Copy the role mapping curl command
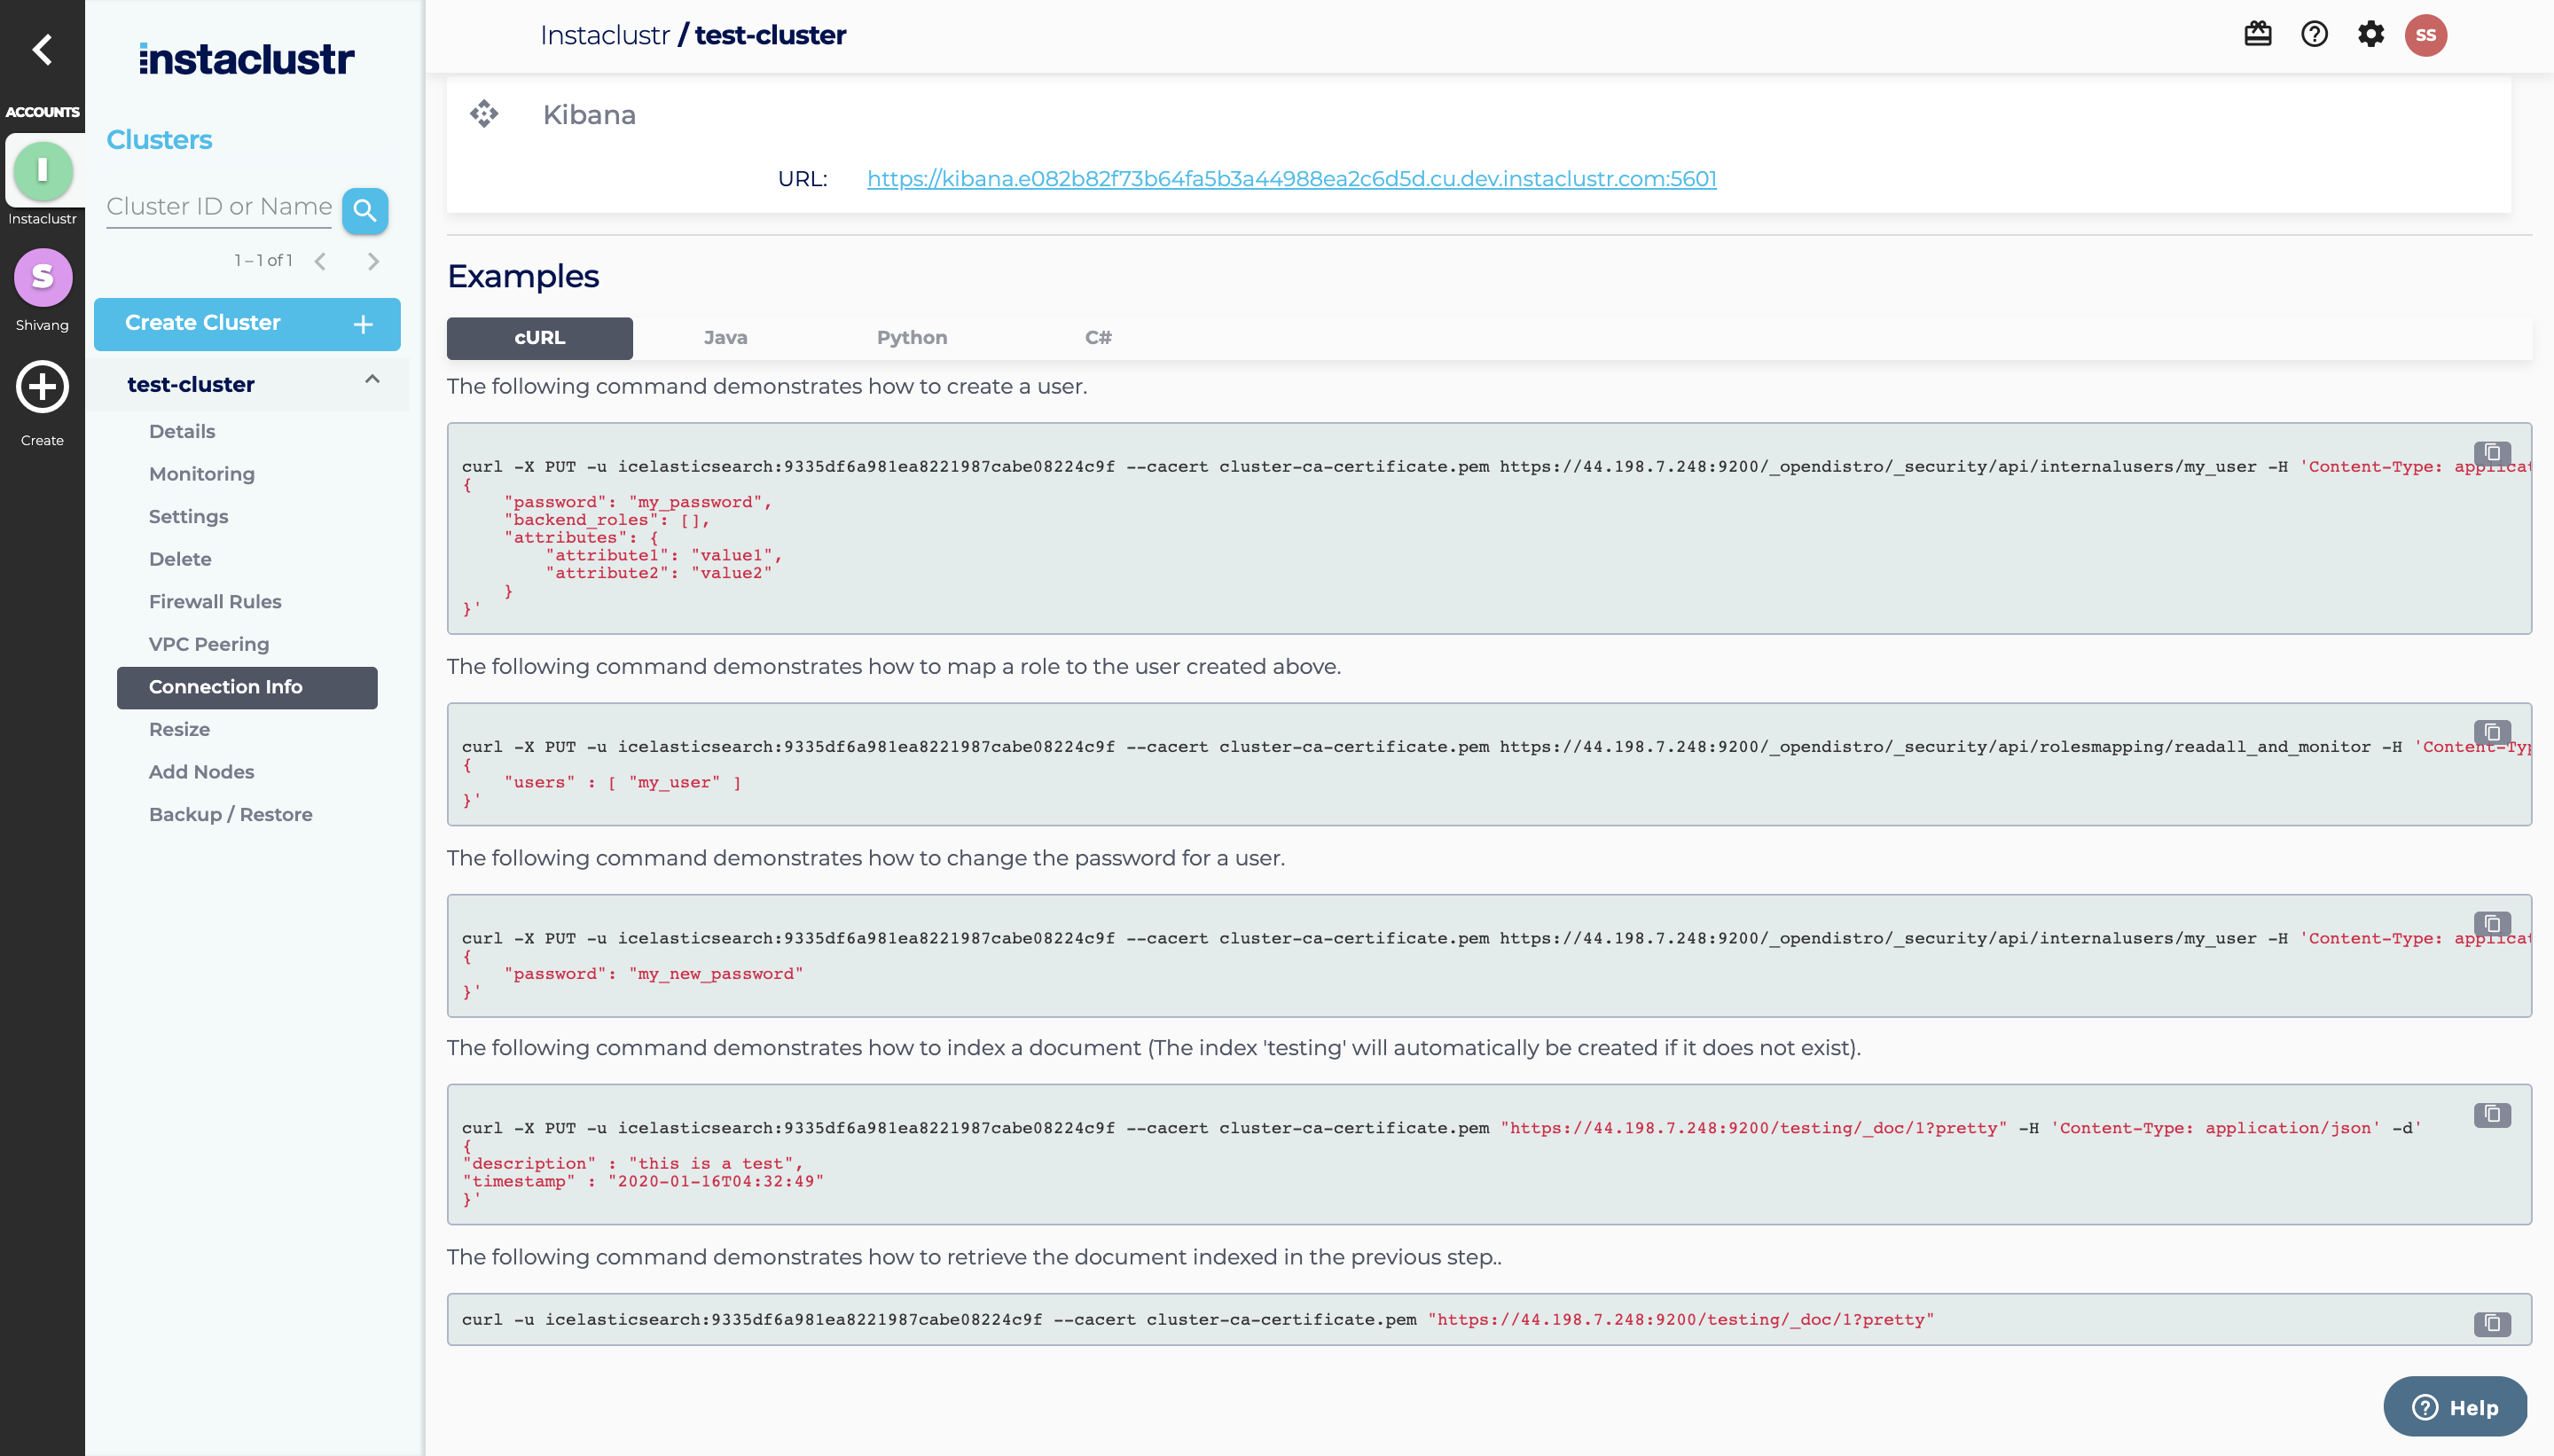2554x1456 pixels. 2491,733
